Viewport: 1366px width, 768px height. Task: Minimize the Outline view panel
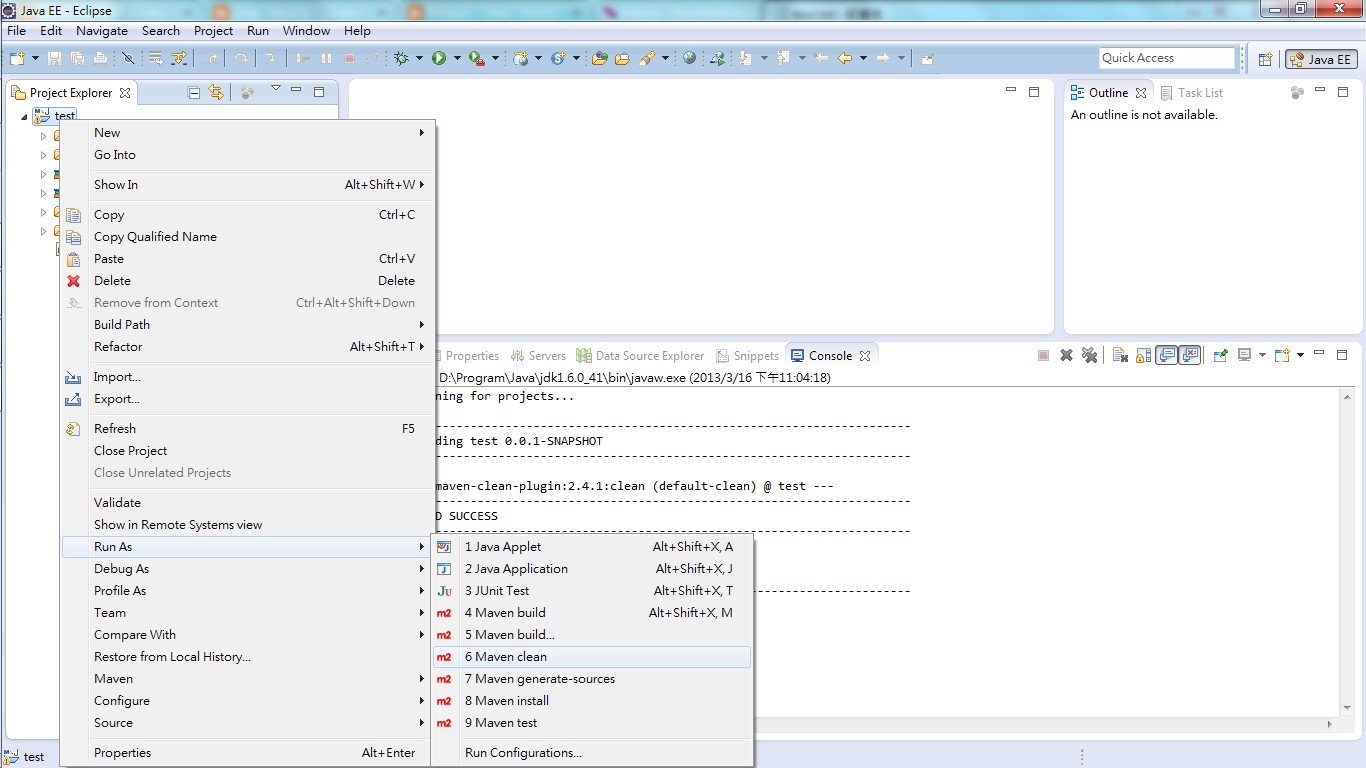(x=1319, y=91)
